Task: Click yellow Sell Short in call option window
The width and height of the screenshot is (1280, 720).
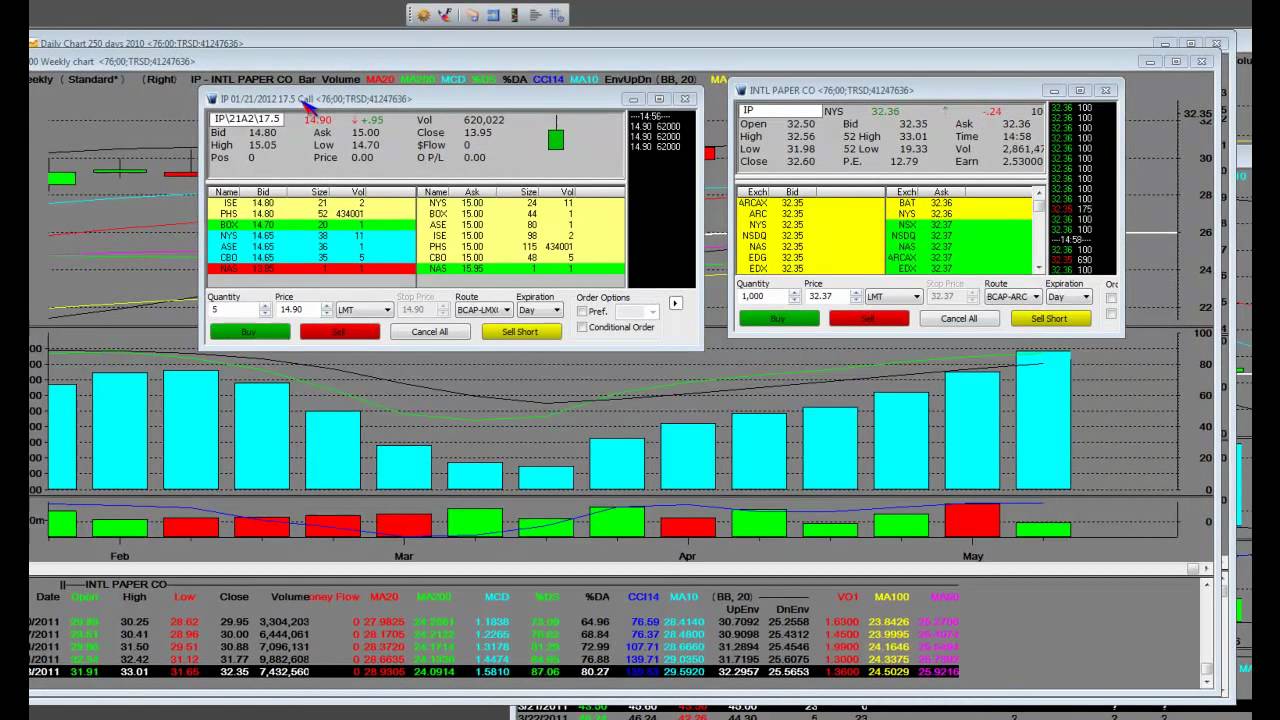Action: click(x=521, y=332)
